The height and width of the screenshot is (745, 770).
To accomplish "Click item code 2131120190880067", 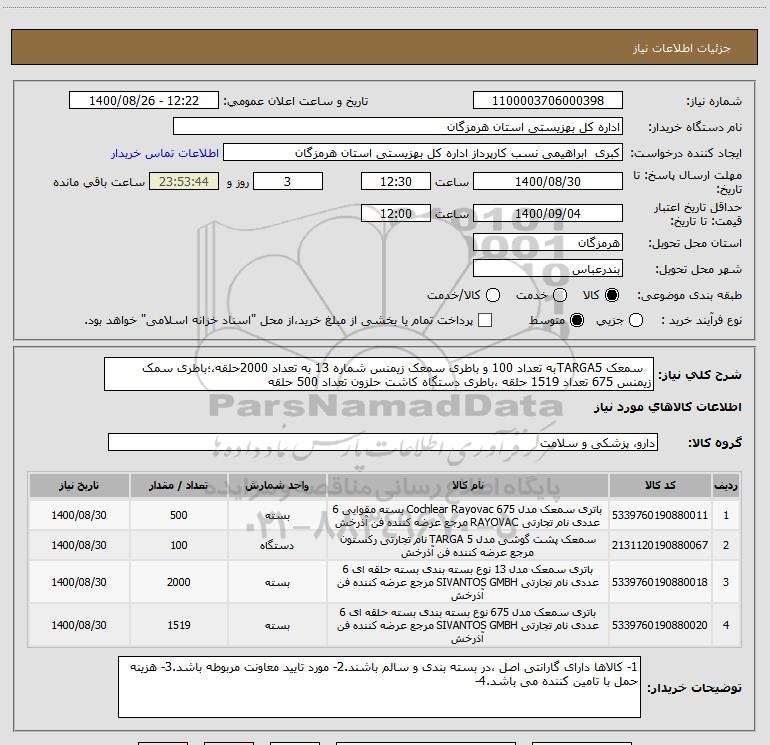I will click(660, 545).
